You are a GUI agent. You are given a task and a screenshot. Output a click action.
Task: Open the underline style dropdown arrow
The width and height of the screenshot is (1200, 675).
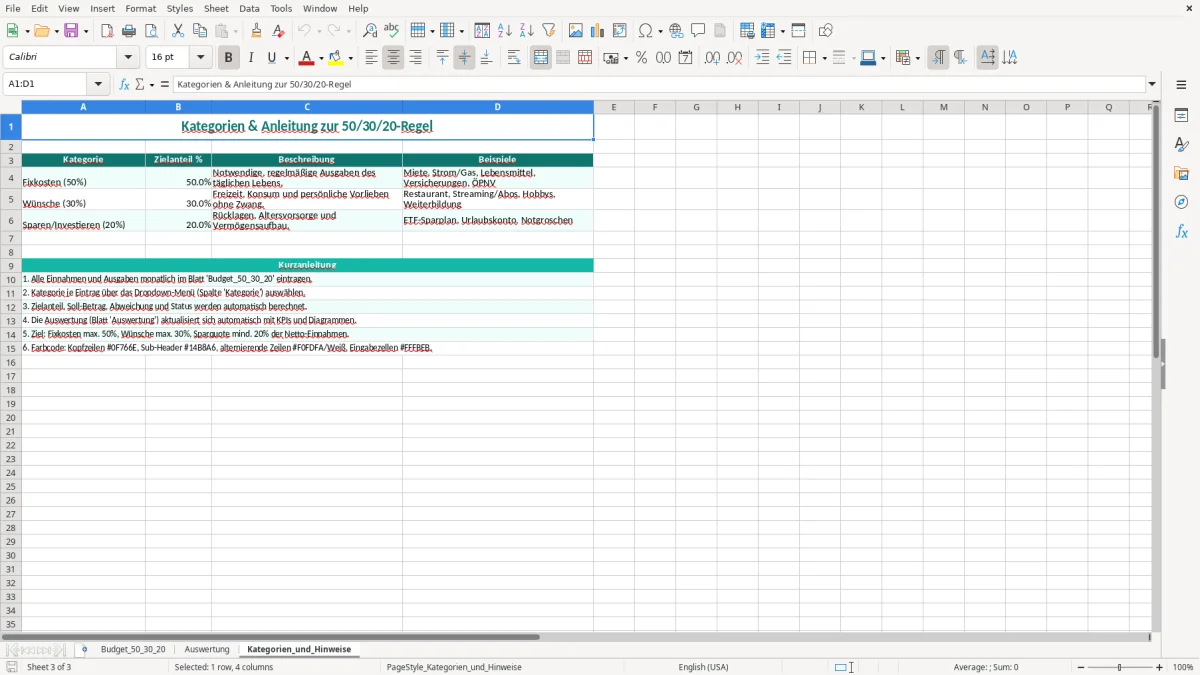tap(286, 58)
